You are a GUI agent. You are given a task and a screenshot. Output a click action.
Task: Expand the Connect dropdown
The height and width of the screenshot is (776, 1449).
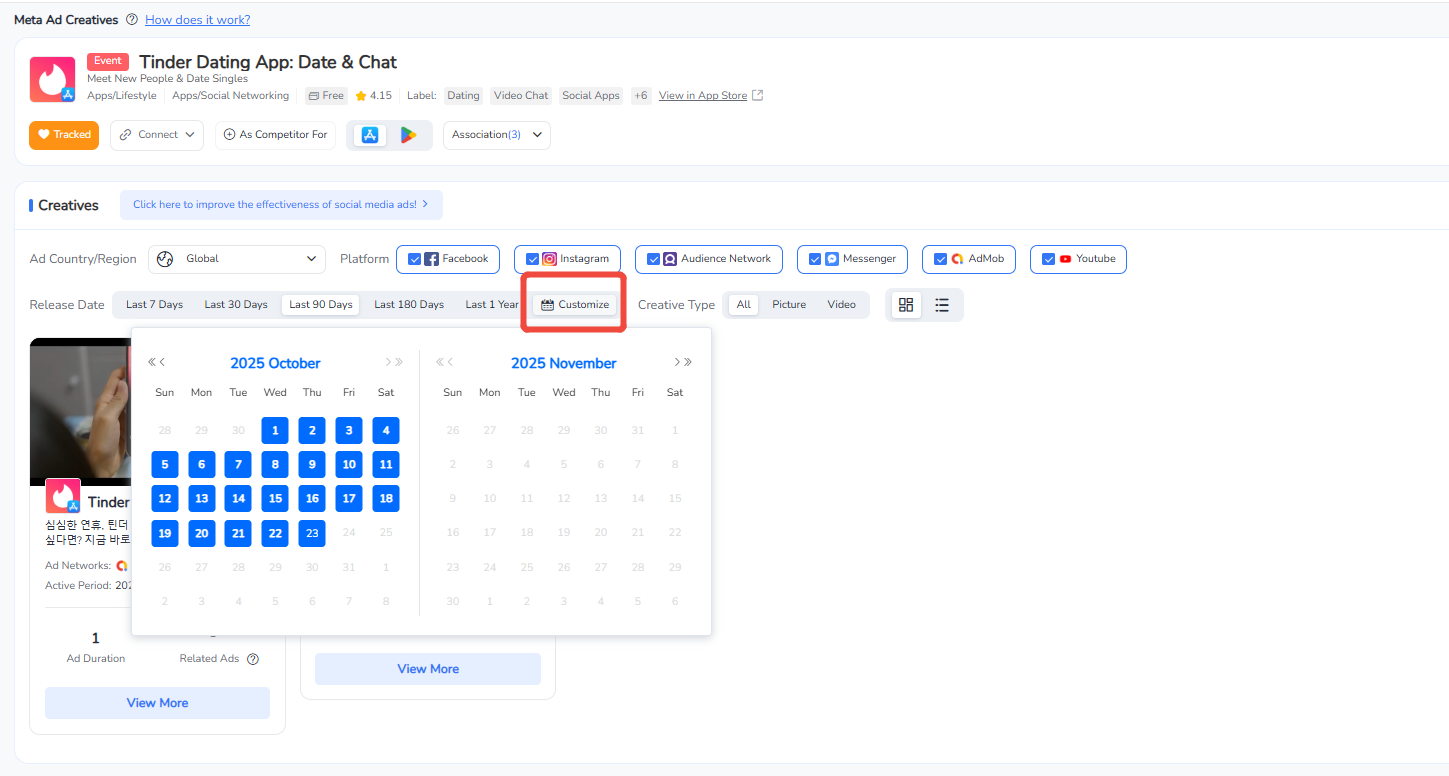click(x=157, y=135)
